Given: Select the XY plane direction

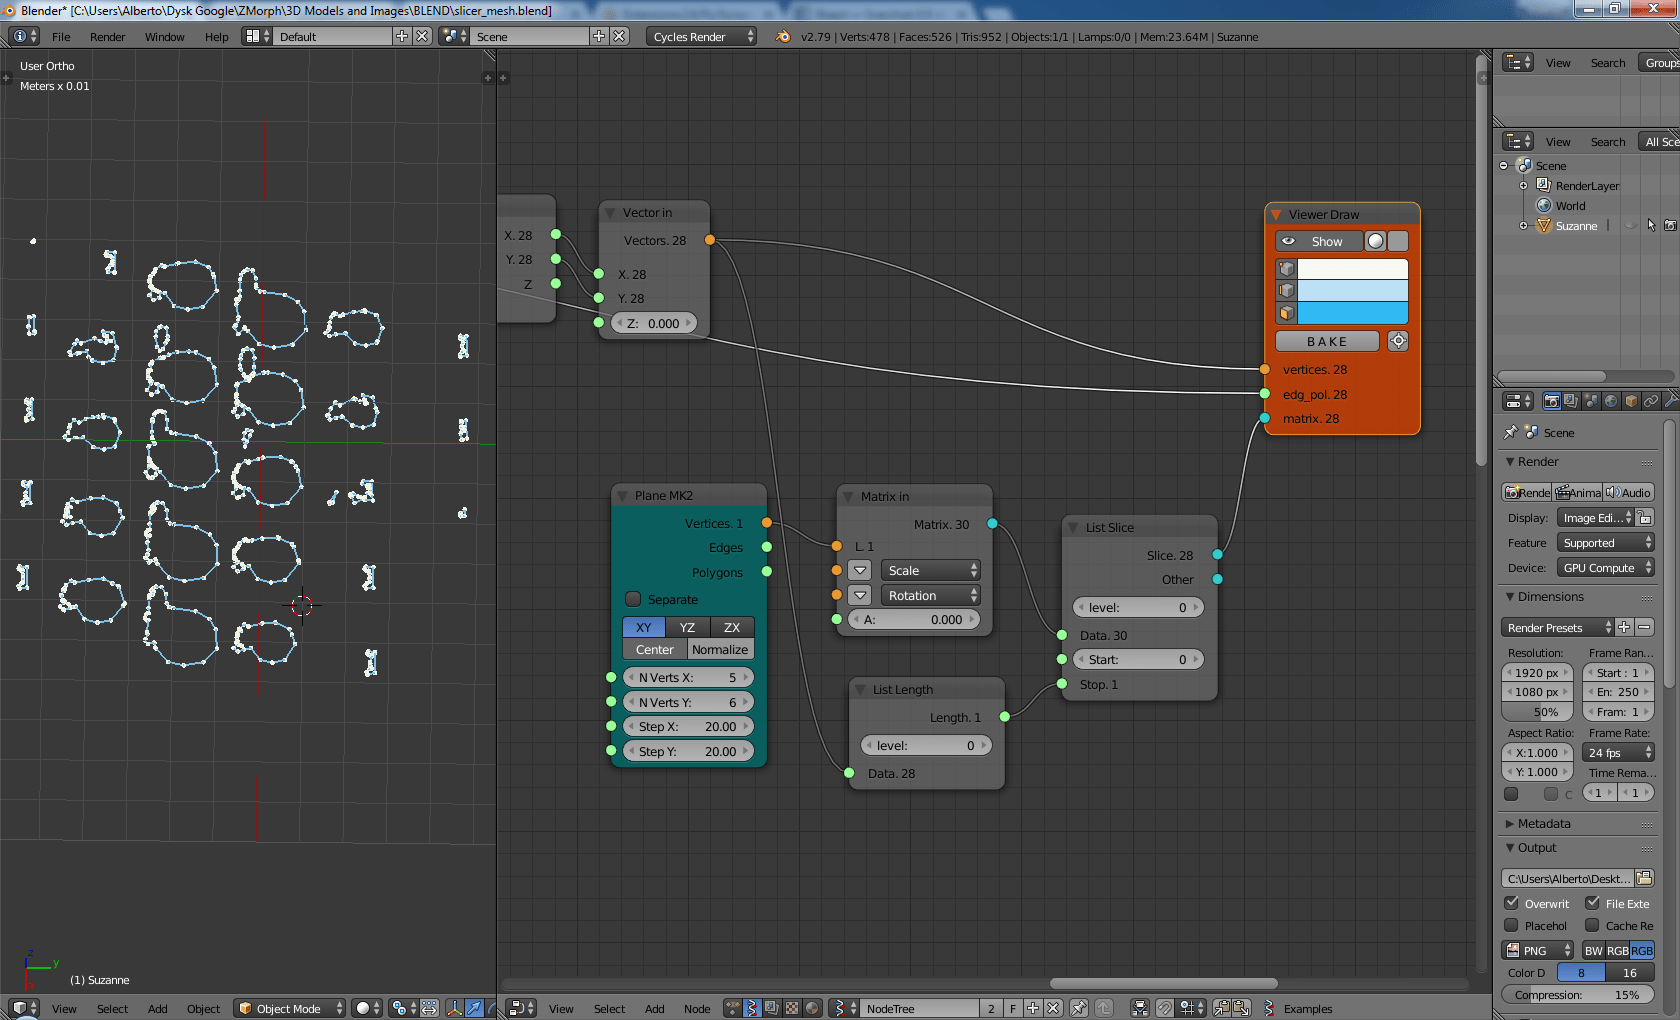Looking at the screenshot, I should [644, 627].
